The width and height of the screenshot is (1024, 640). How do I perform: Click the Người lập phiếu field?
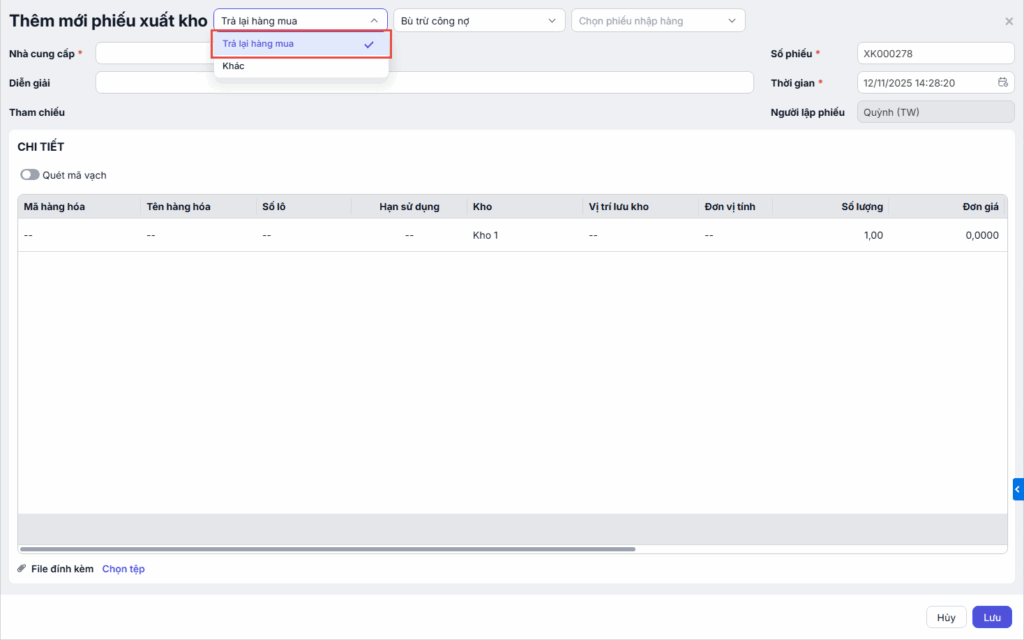click(x=935, y=112)
